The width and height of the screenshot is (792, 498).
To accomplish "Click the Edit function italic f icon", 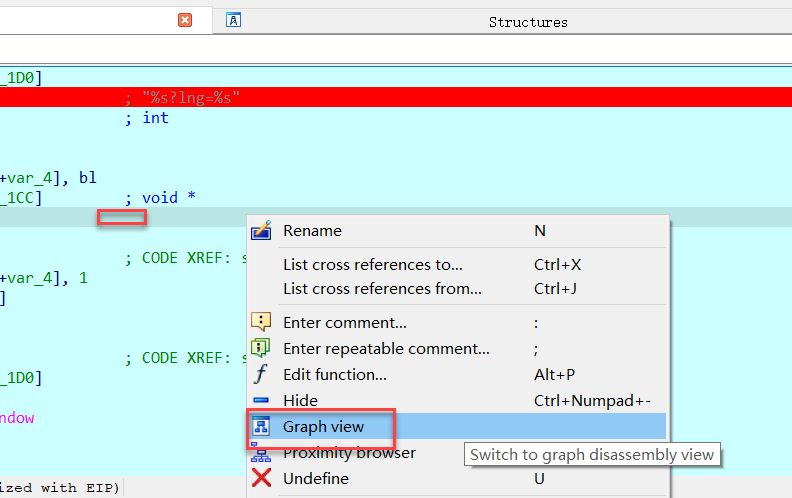I will (261, 375).
